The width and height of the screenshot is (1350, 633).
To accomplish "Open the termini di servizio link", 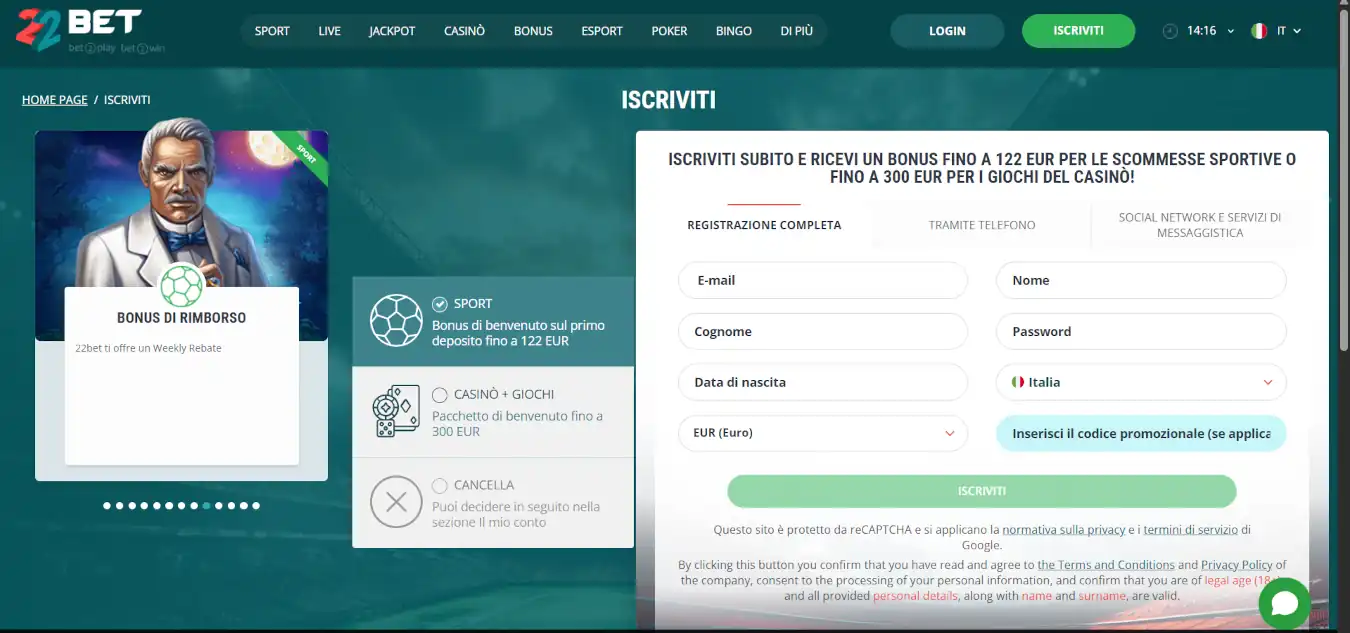I will 1190,530.
